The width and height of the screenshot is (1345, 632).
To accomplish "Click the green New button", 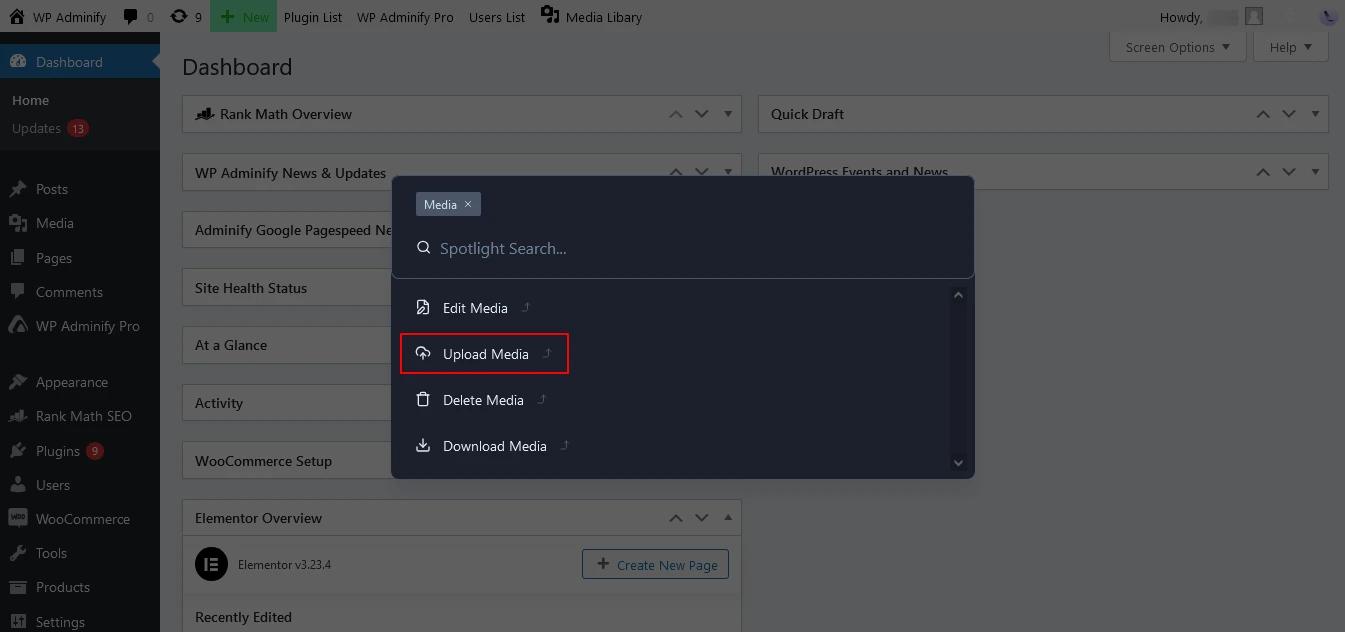I will 243,17.
